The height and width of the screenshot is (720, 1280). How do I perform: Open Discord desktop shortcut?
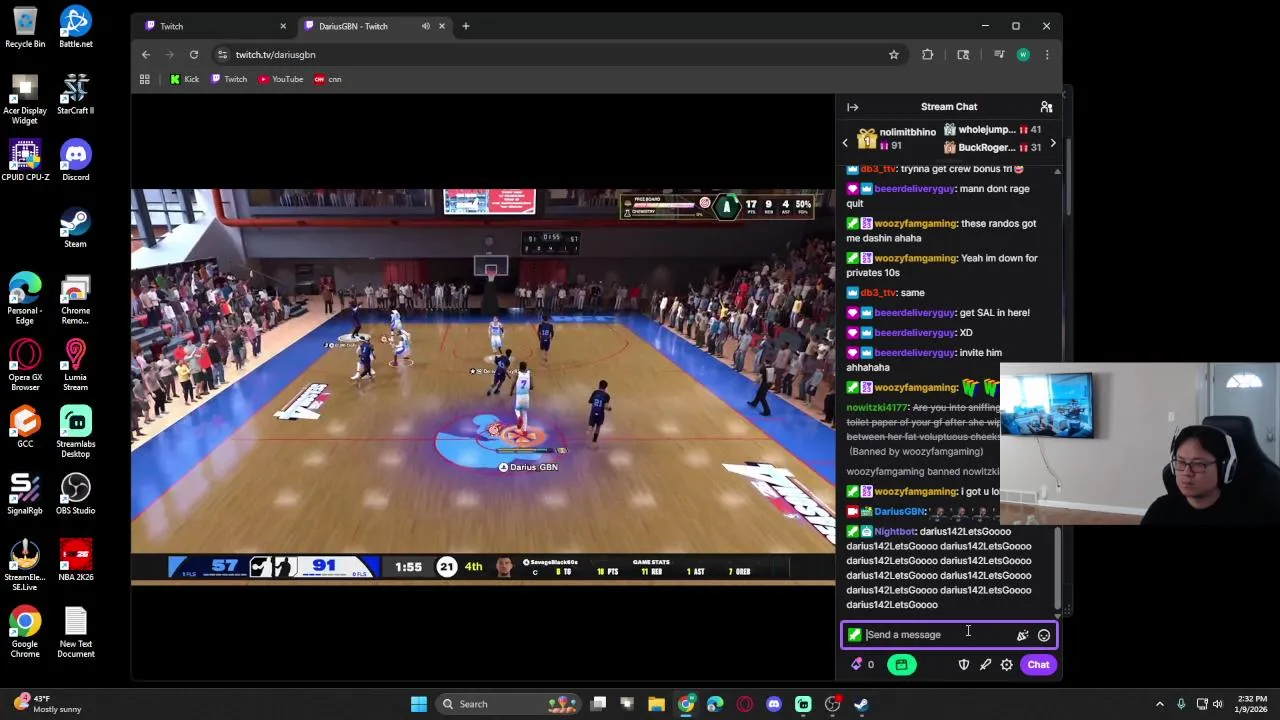click(x=75, y=161)
